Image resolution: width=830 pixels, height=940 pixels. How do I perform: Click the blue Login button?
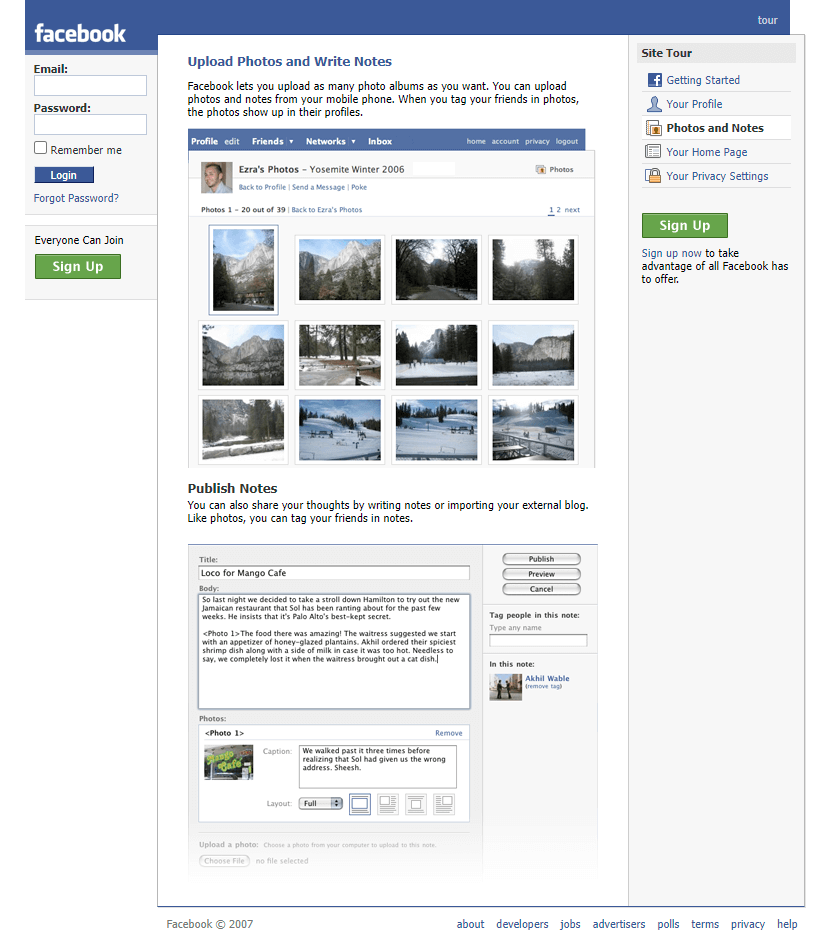coord(64,175)
